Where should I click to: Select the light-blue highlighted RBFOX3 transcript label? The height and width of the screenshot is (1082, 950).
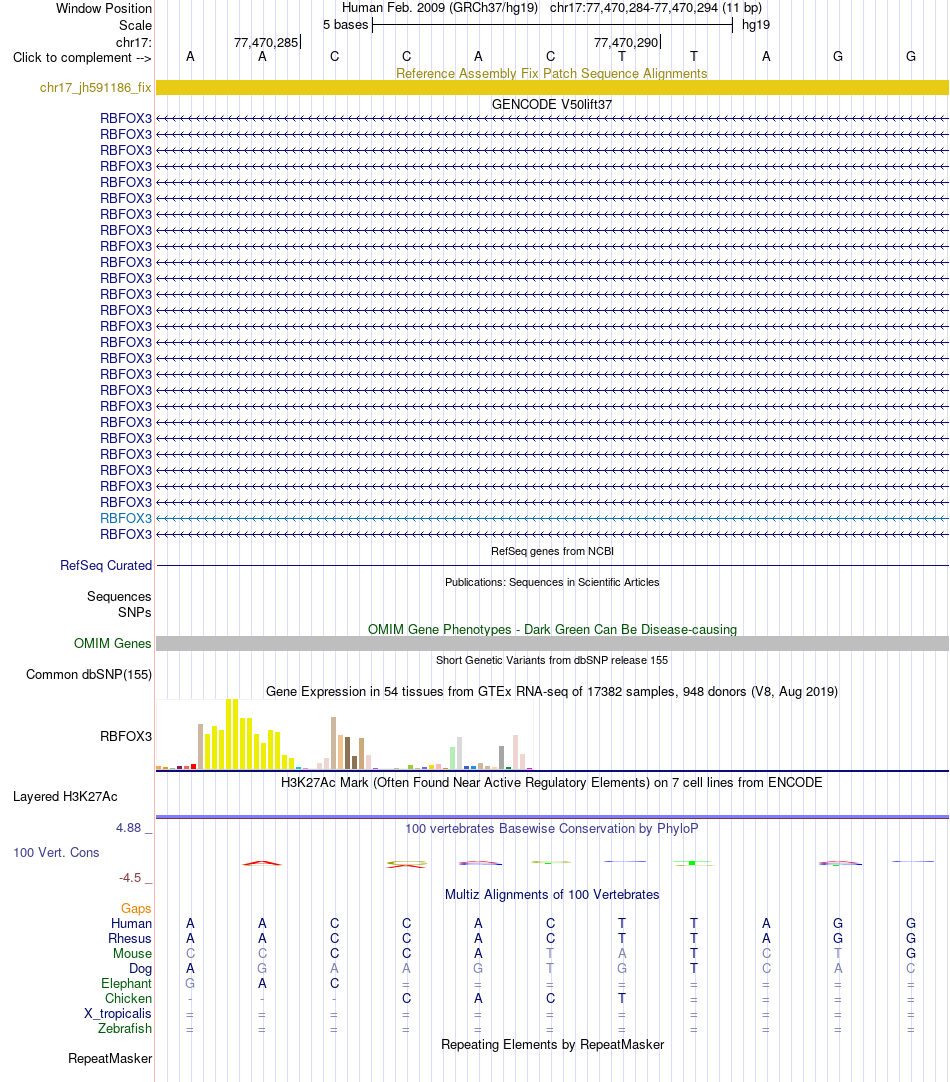pos(126,518)
